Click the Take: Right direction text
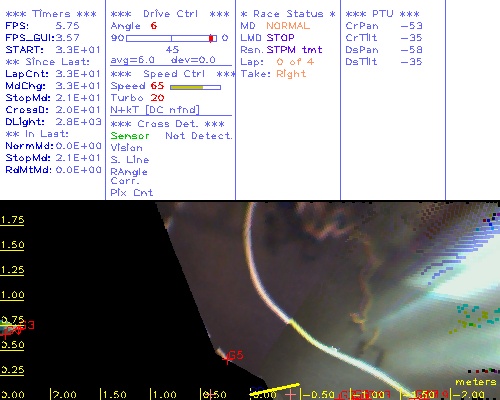Screen dimensions: 500x400 click(273, 74)
